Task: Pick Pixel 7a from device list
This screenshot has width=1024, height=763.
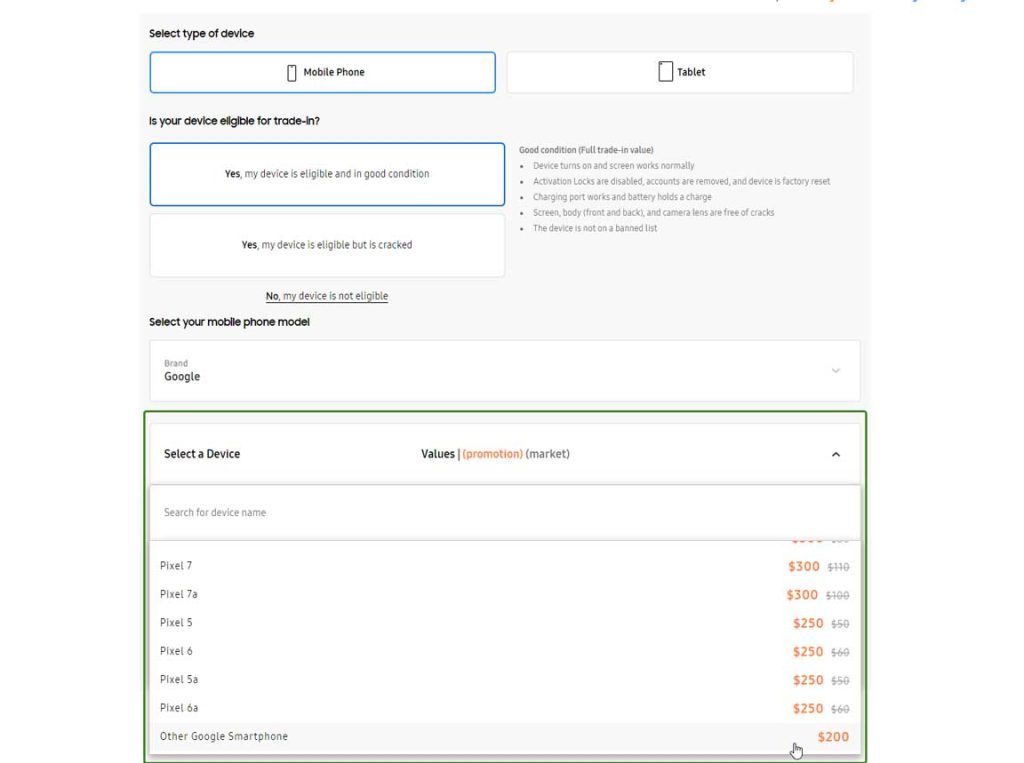Action: [179, 594]
